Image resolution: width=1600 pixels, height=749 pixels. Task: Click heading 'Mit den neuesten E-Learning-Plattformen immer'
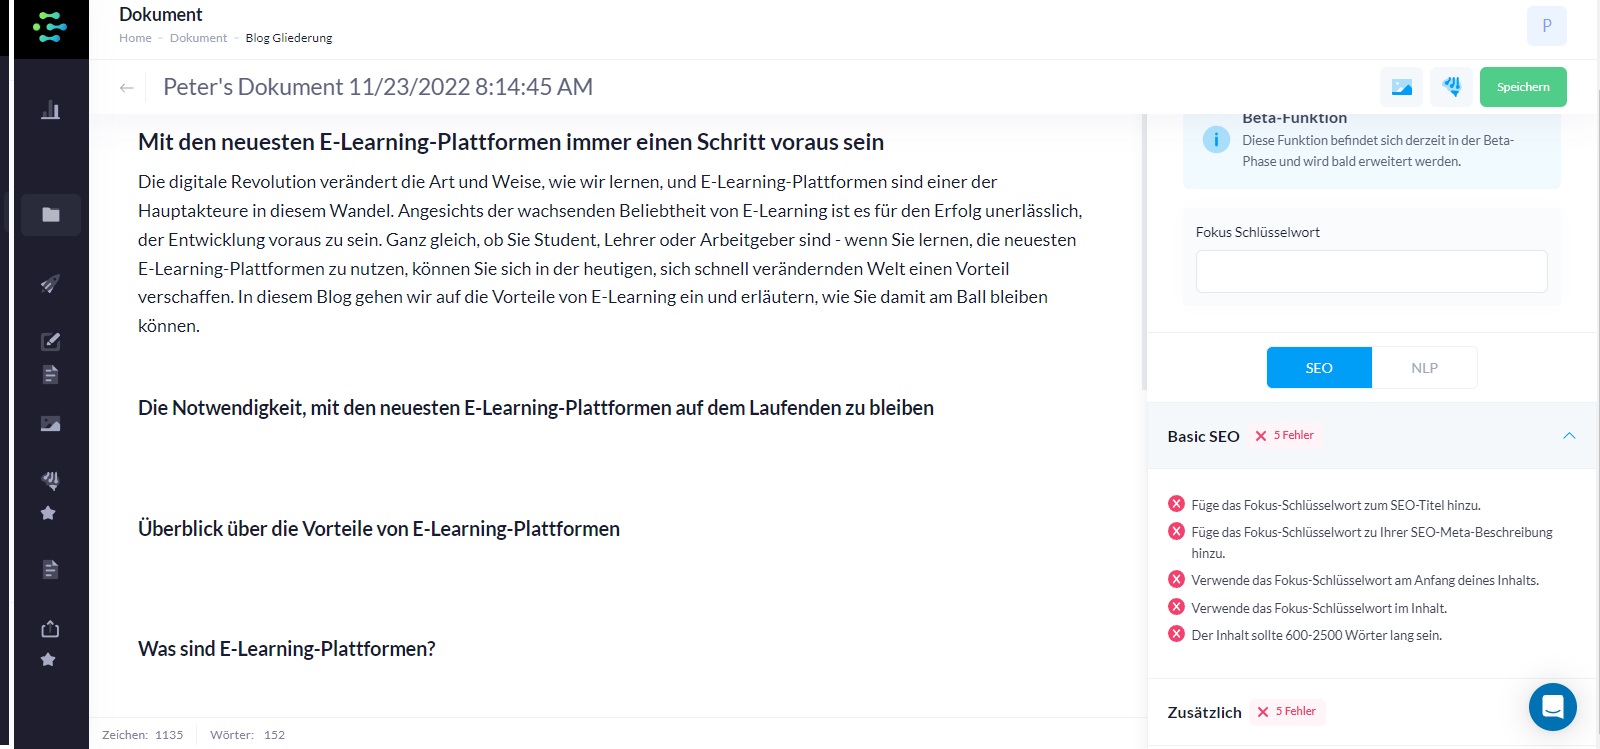click(511, 142)
